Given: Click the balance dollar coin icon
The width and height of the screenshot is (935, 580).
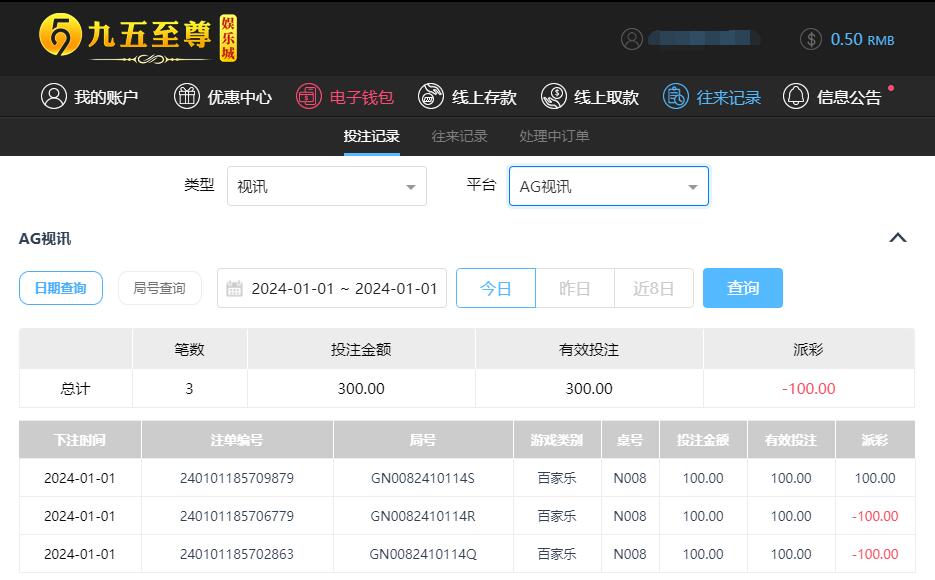Looking at the screenshot, I should click(811, 39).
